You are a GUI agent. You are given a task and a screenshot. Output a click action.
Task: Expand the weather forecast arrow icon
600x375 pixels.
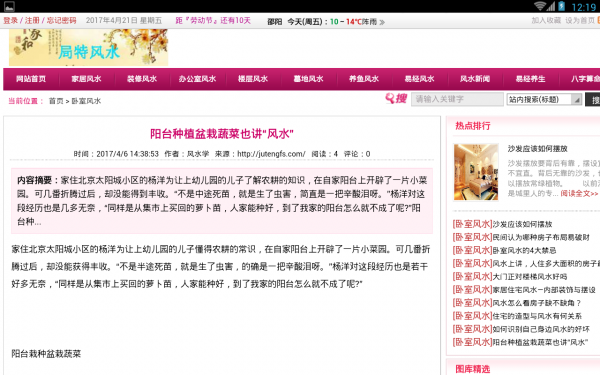coord(382,22)
